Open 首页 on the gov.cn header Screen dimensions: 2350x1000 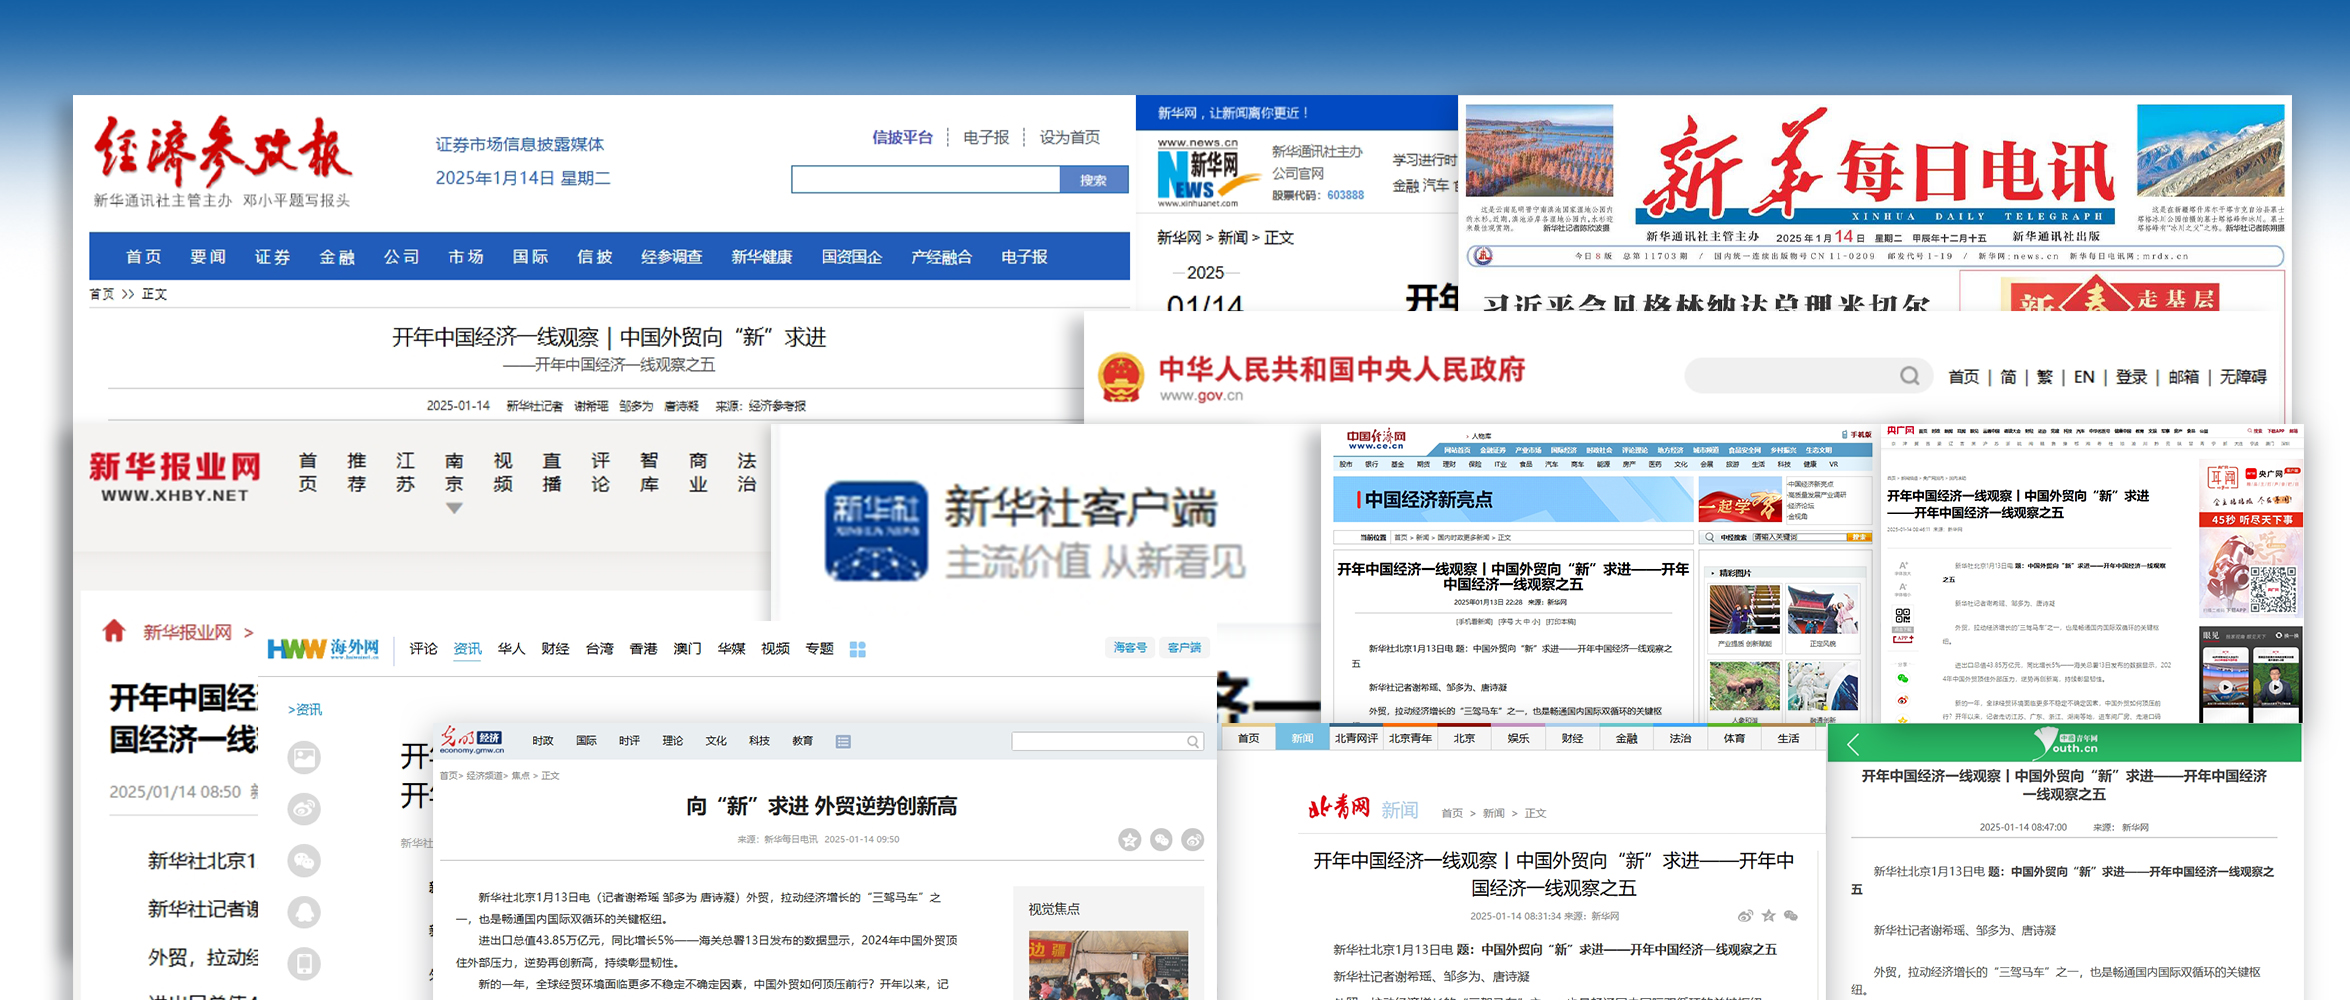(x=1963, y=377)
